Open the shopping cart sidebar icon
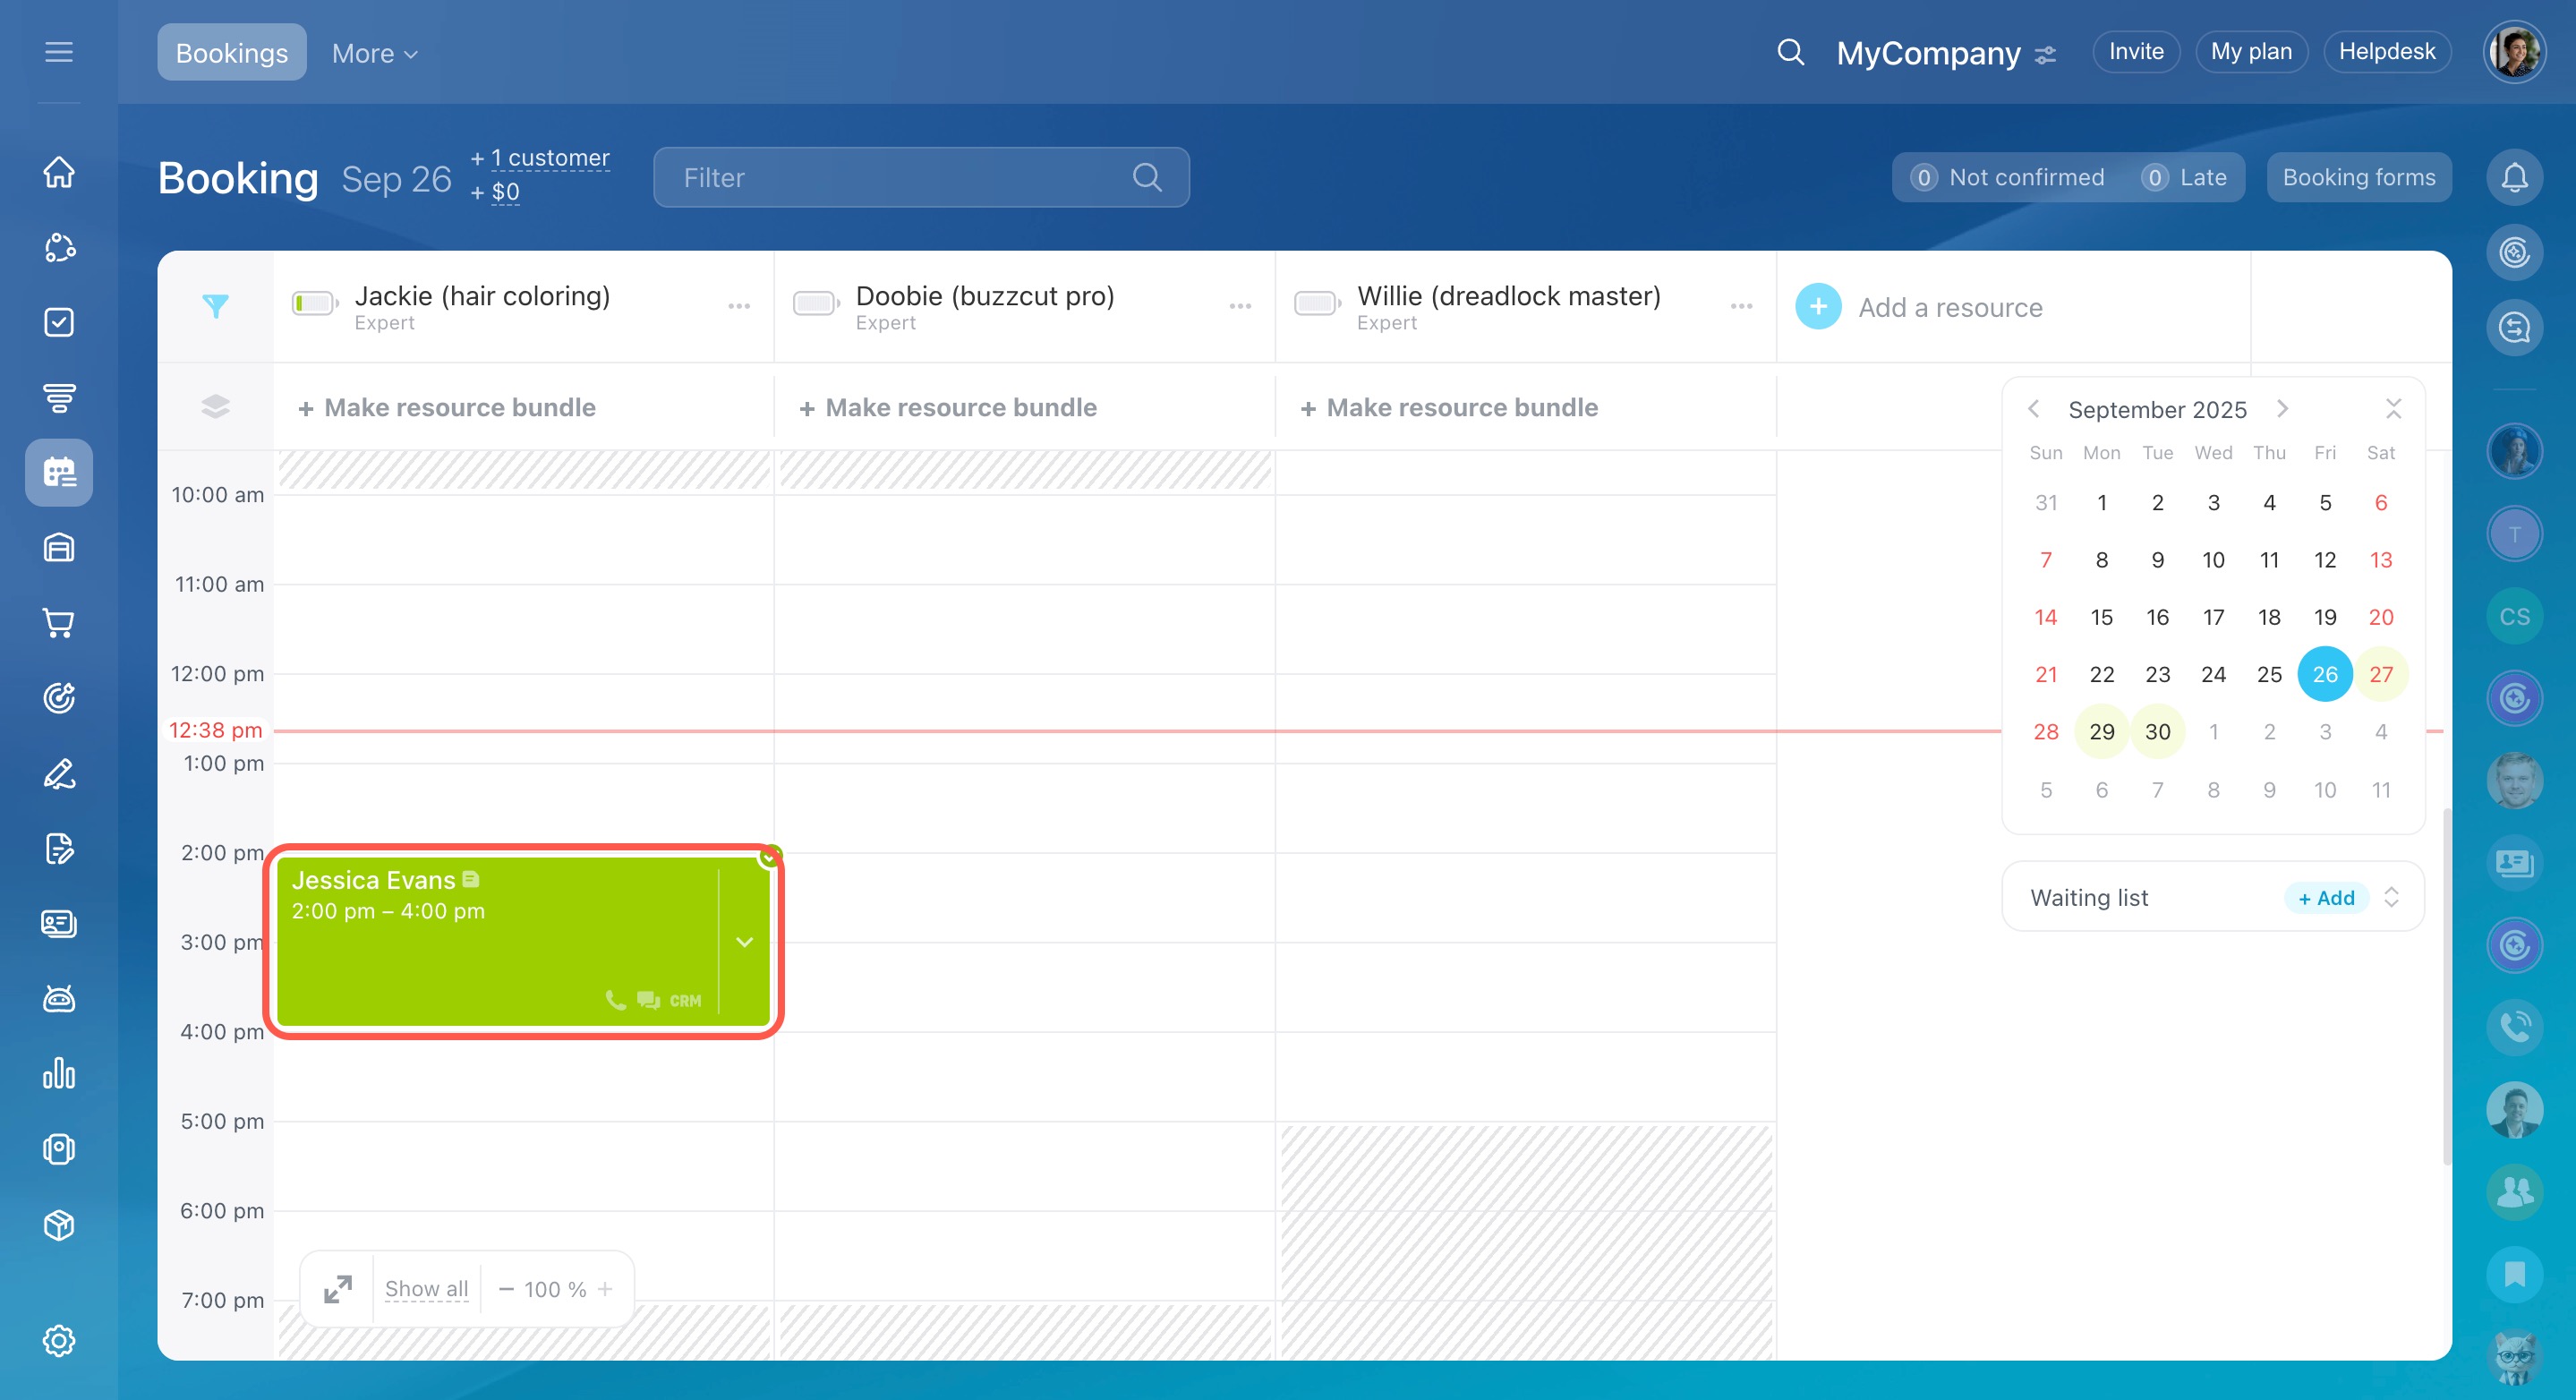Viewport: 2576px width, 1400px height. [x=59, y=623]
